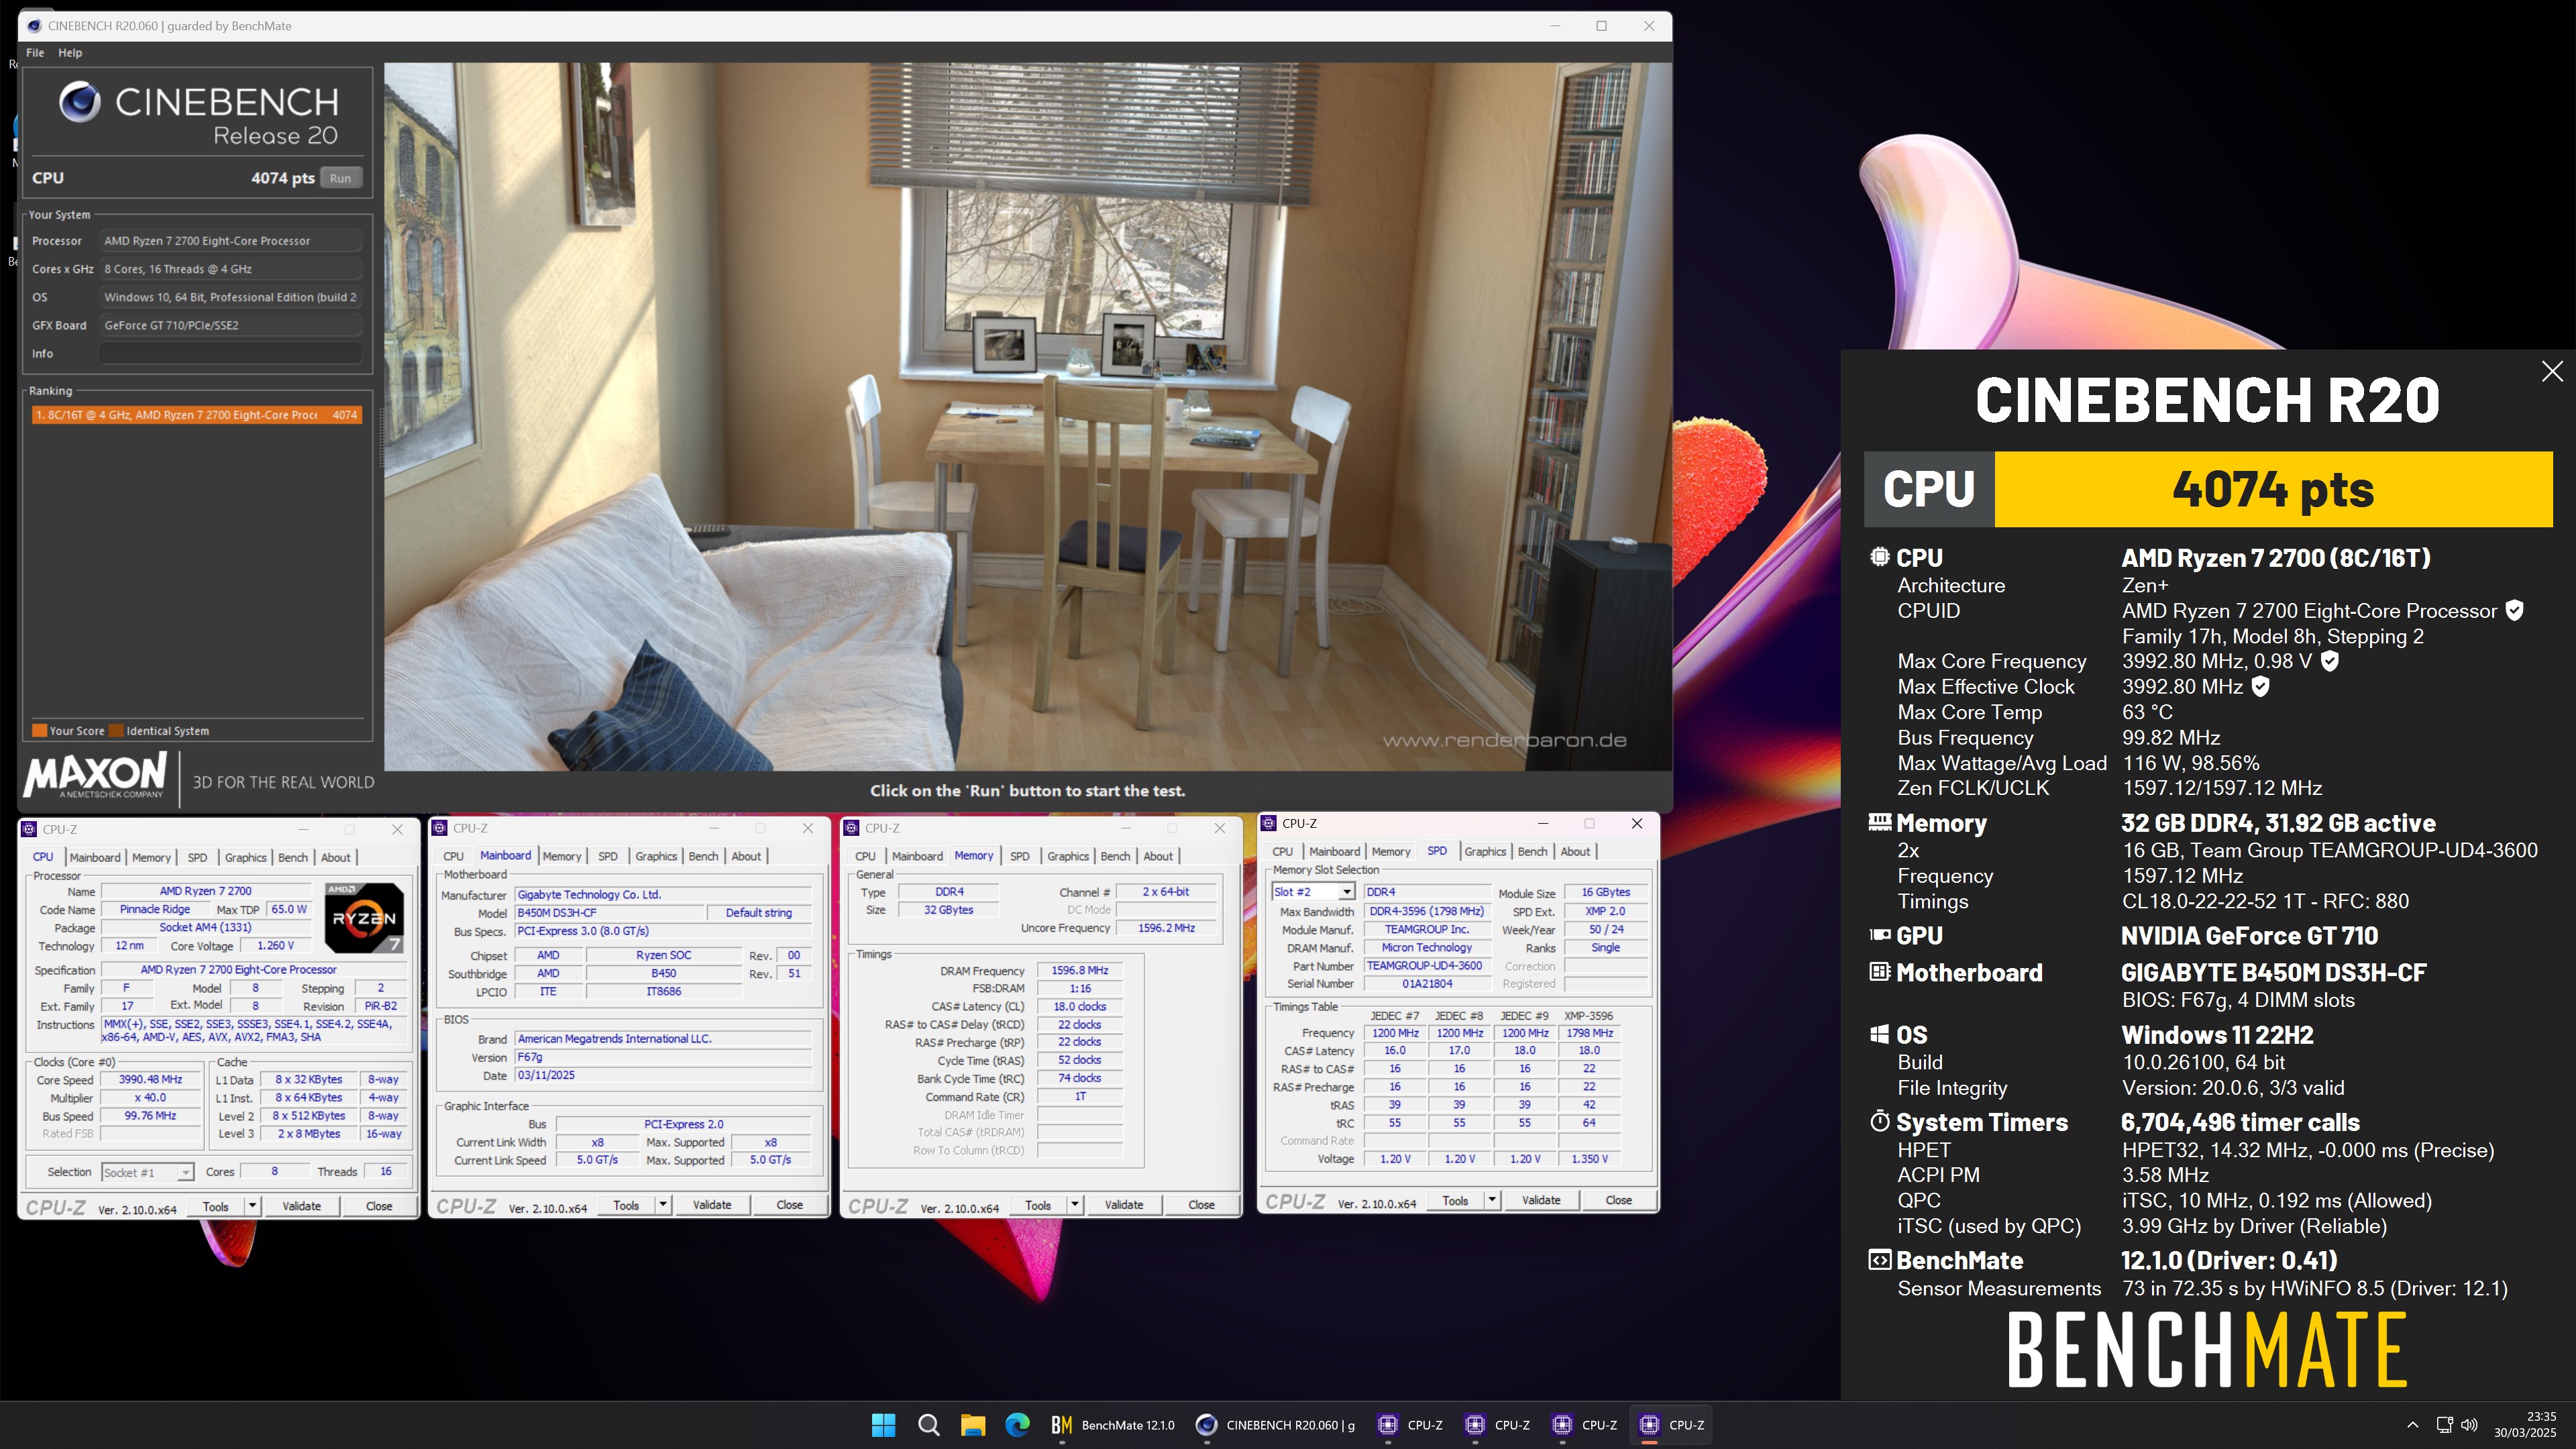Click the Ryzen 7 logo in CPU-Z
This screenshot has height=1449, width=2576.
[364, 917]
